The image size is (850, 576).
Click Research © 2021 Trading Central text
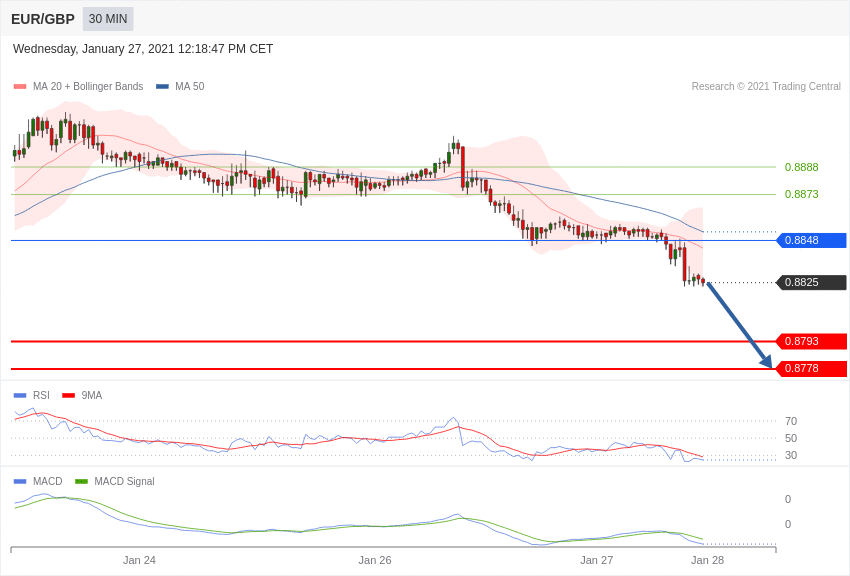(x=766, y=86)
